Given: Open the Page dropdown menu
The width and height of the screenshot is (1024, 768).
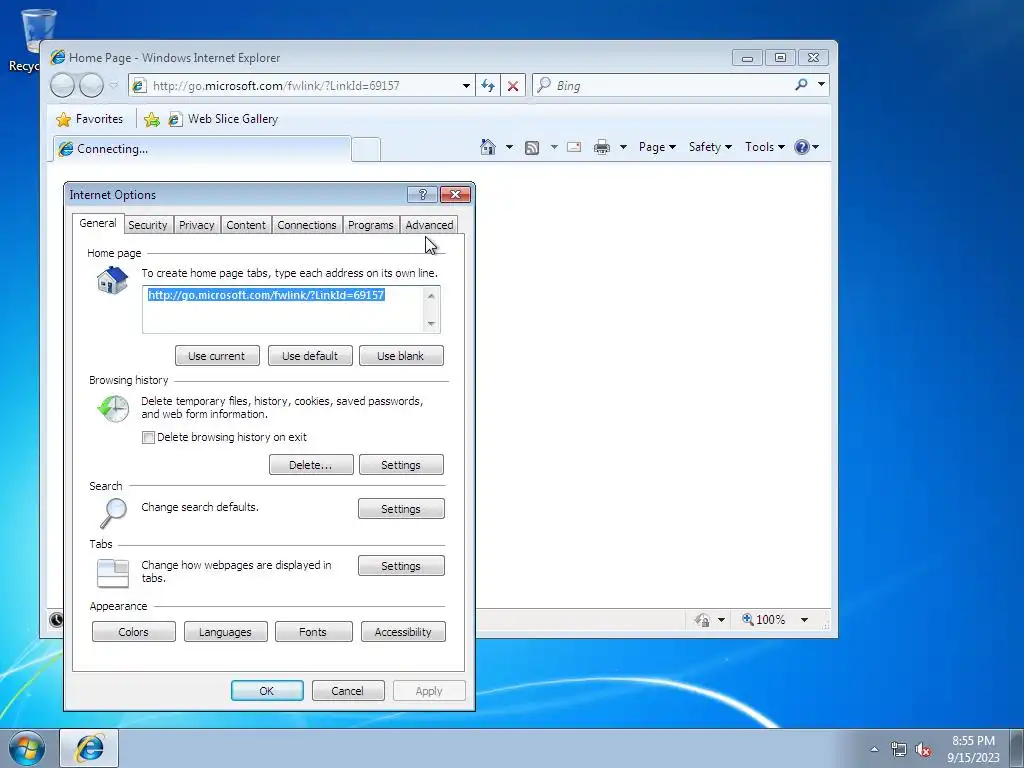Looking at the screenshot, I should tap(657, 147).
